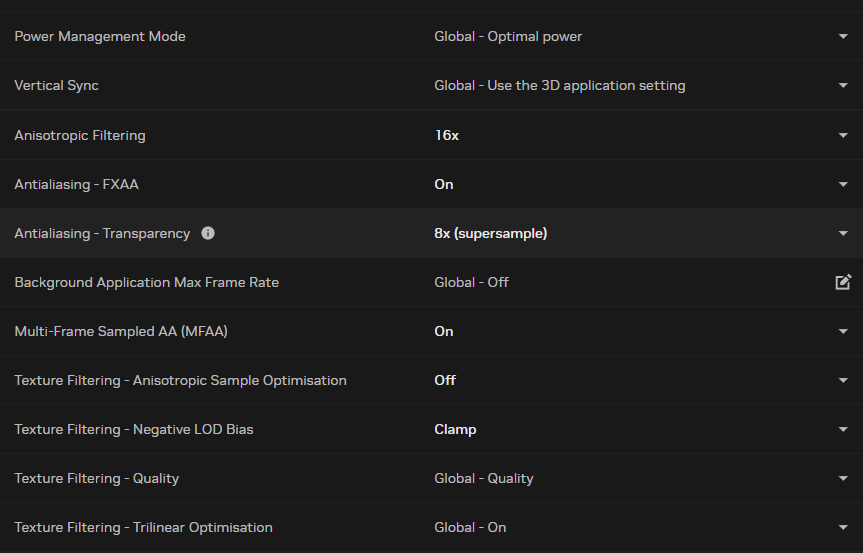Expand the Antialiasing - FXAA dropdown
The width and height of the screenshot is (863, 553).
[843, 184]
